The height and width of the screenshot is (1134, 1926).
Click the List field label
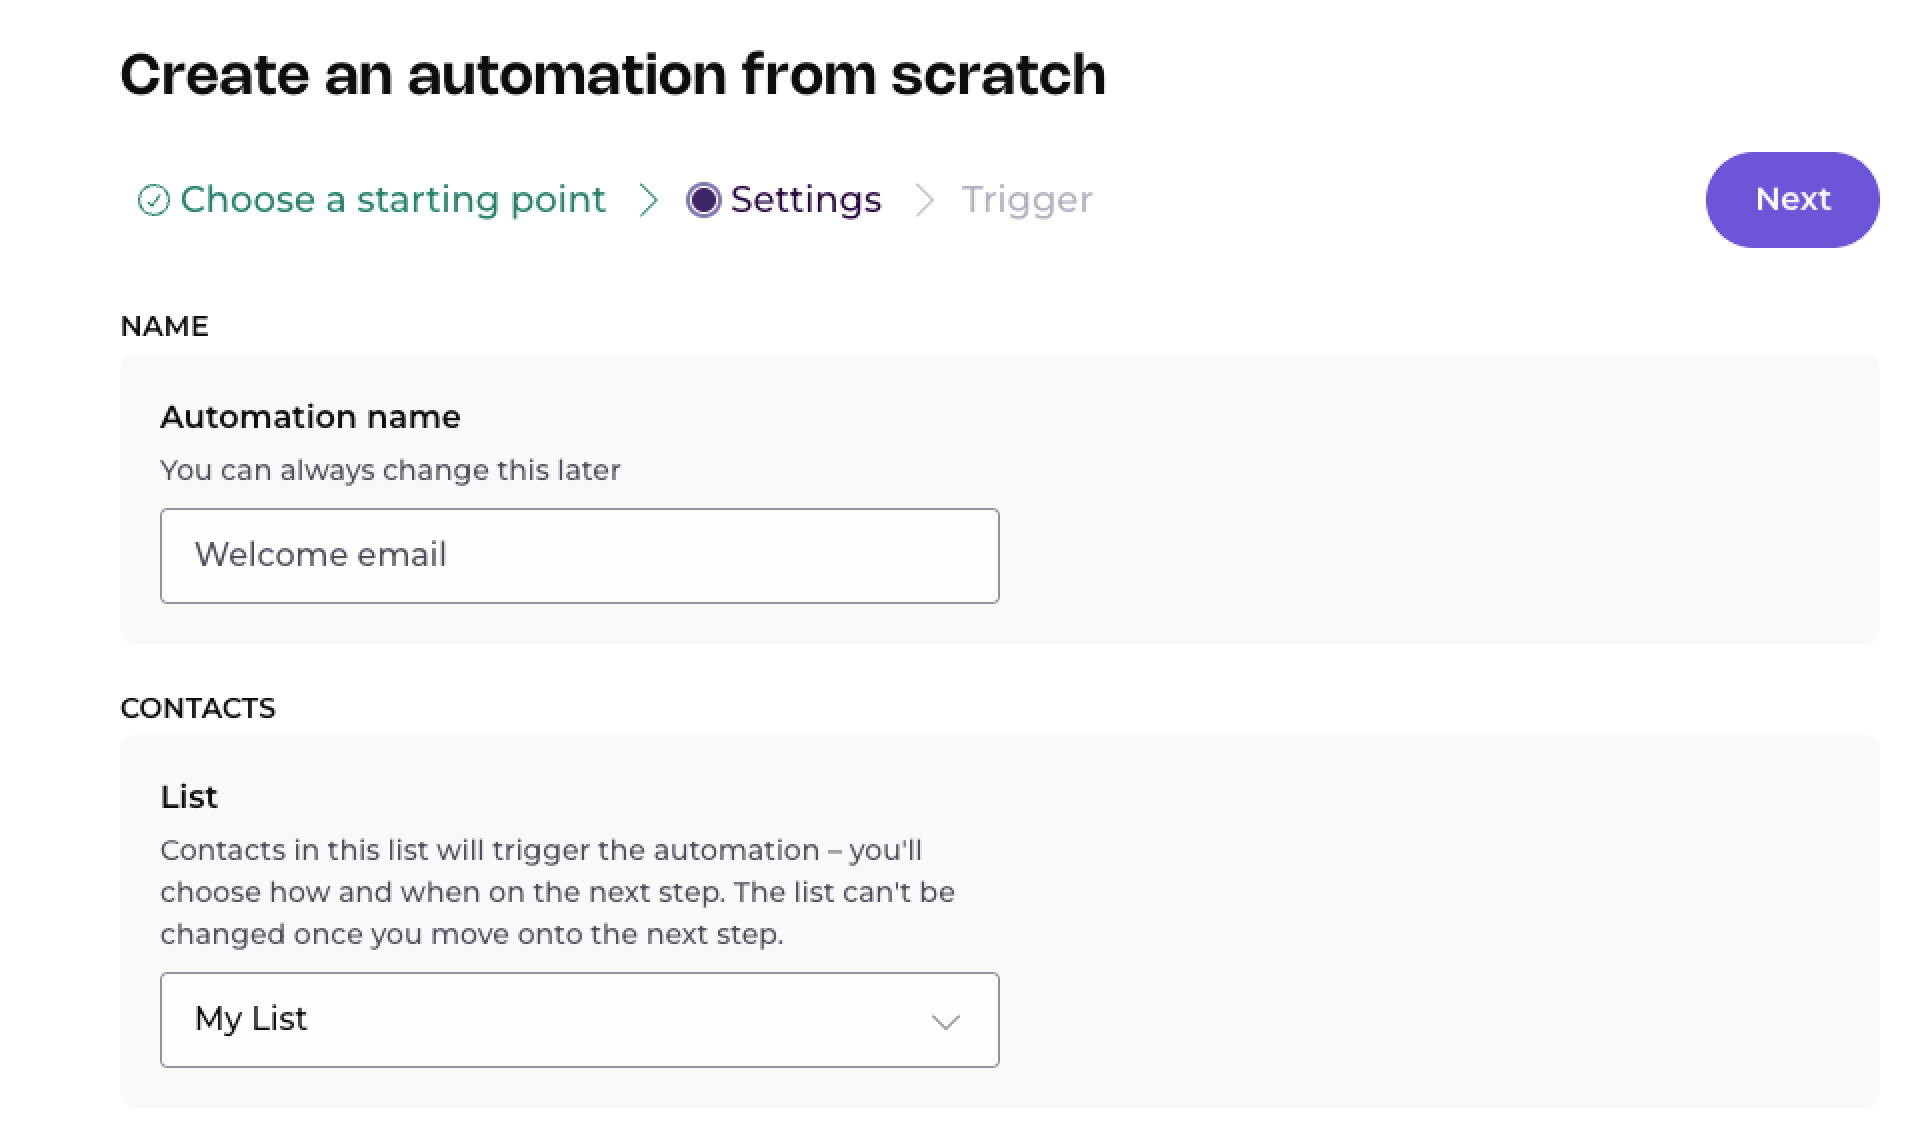pos(189,797)
